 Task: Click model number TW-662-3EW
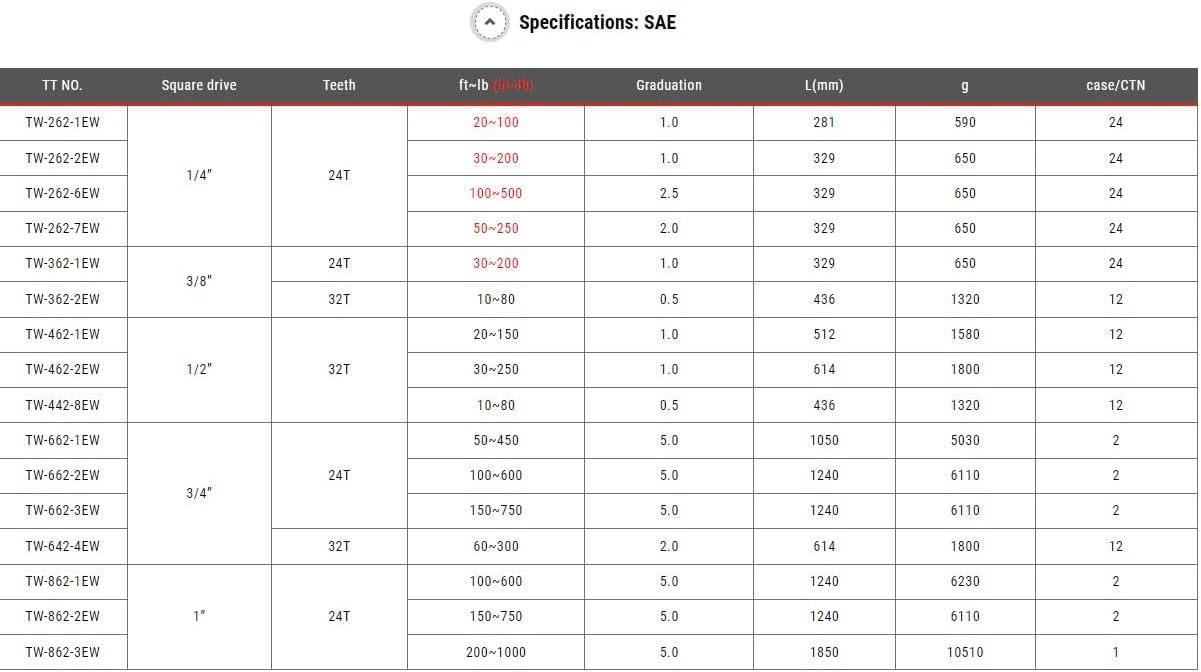[x=63, y=511]
